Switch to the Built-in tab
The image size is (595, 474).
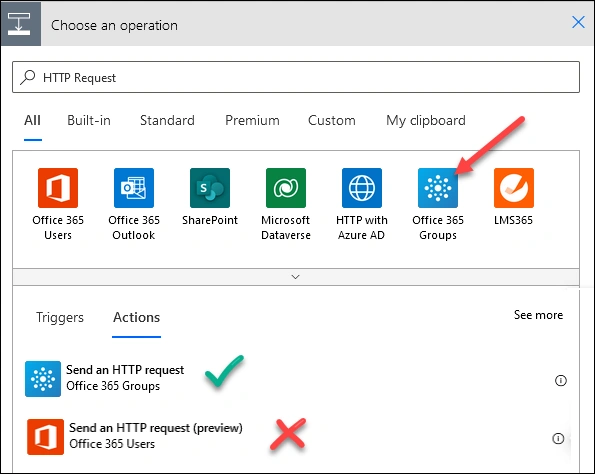pos(89,121)
